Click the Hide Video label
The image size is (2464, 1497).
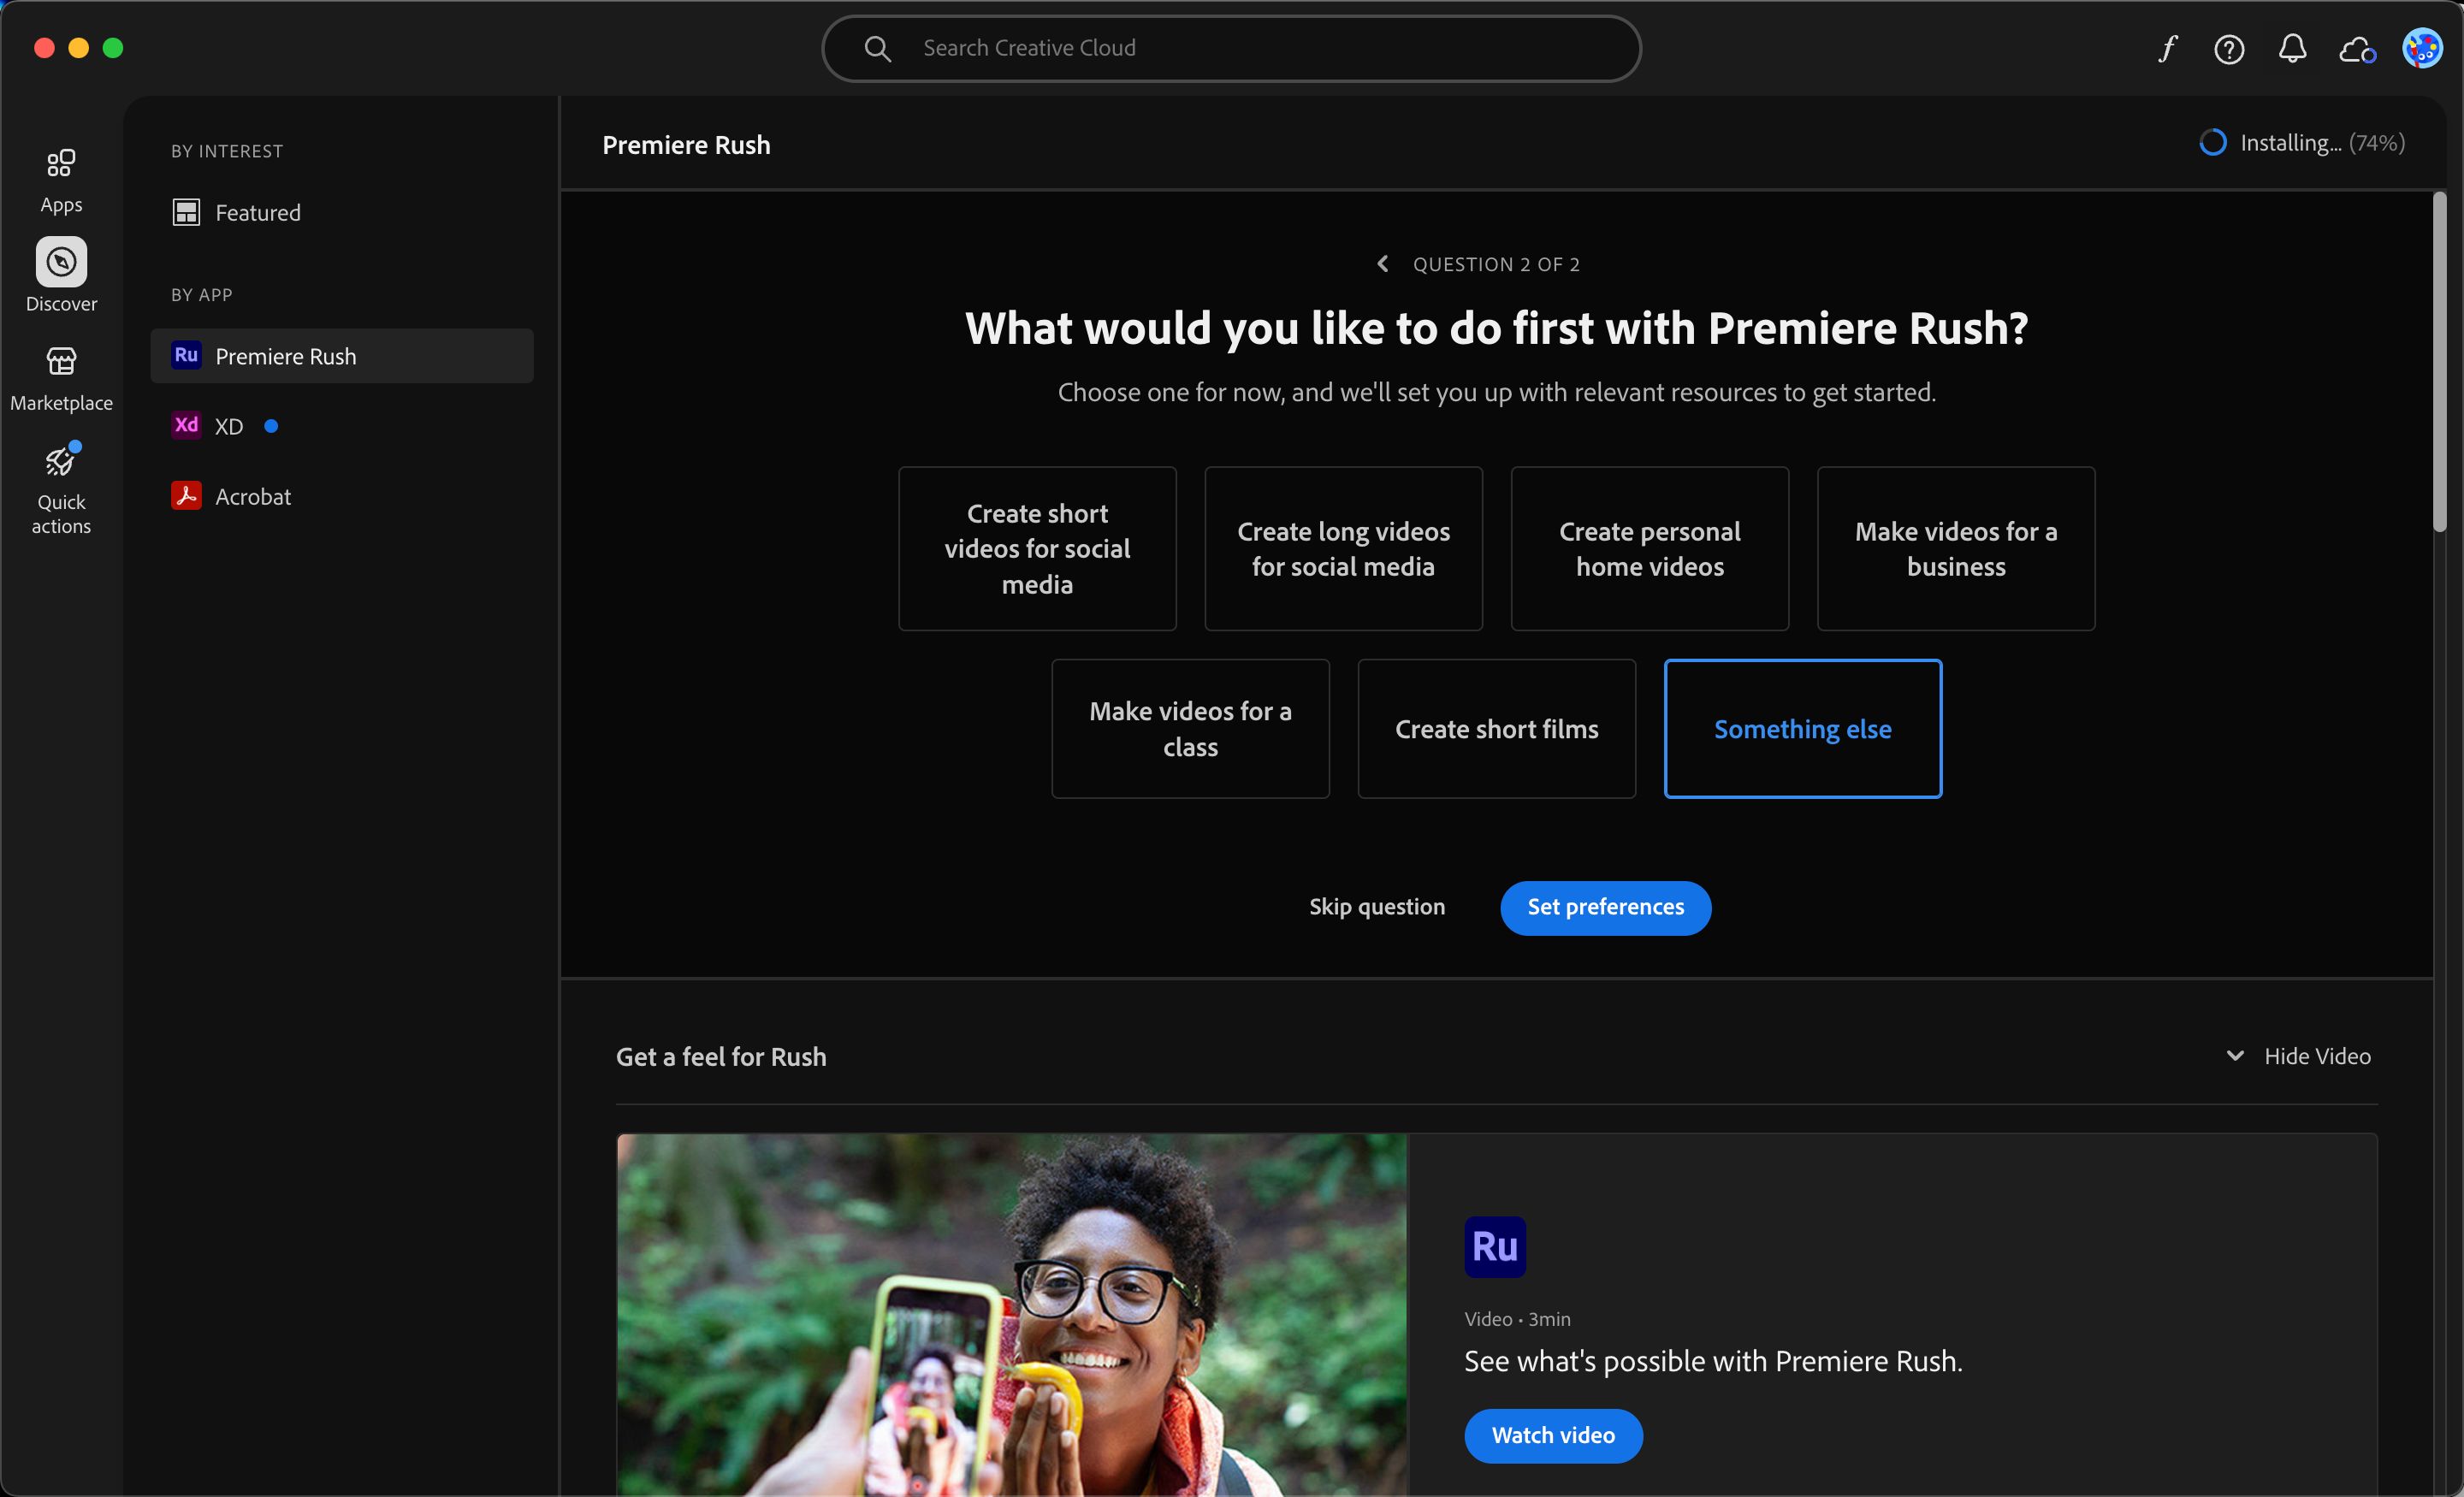tap(2317, 1056)
